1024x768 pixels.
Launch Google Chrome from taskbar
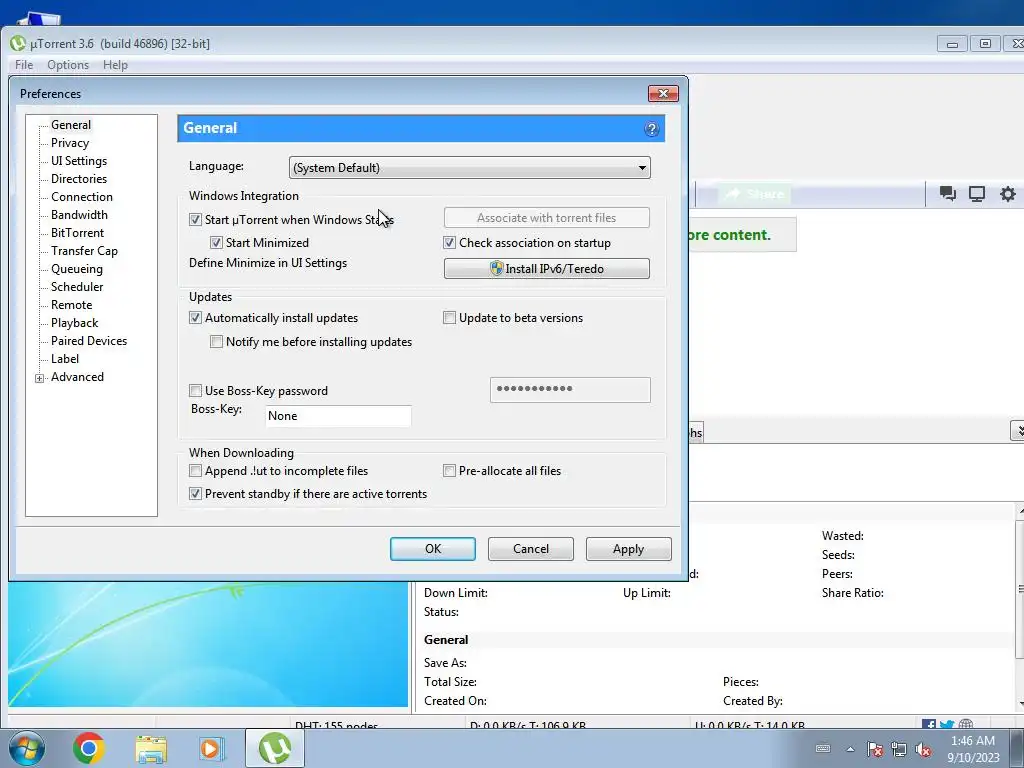[89, 748]
